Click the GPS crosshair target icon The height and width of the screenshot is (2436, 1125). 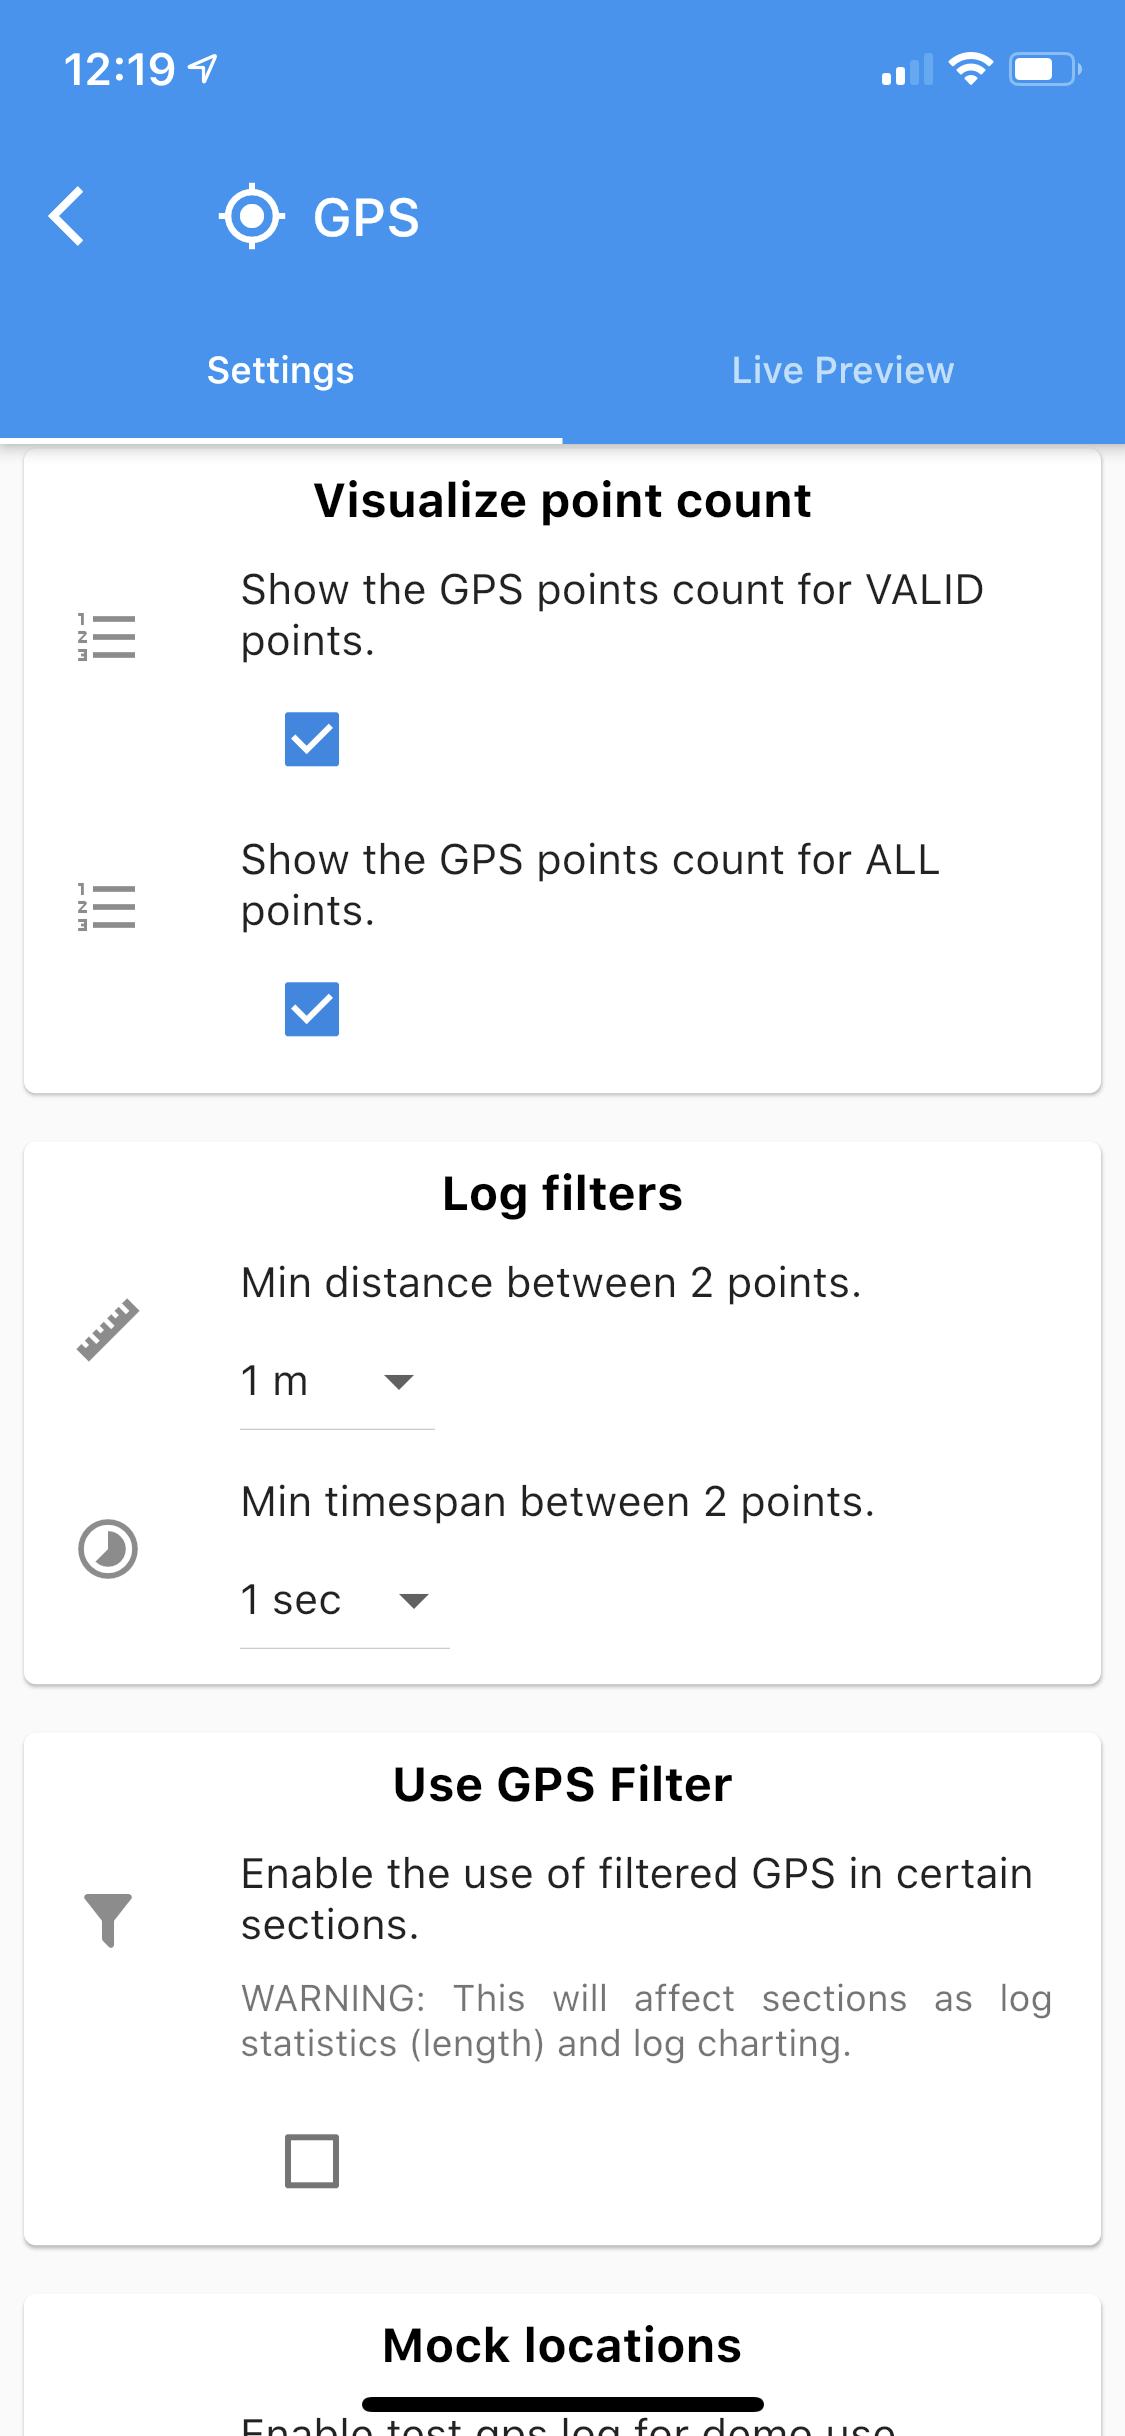[252, 216]
